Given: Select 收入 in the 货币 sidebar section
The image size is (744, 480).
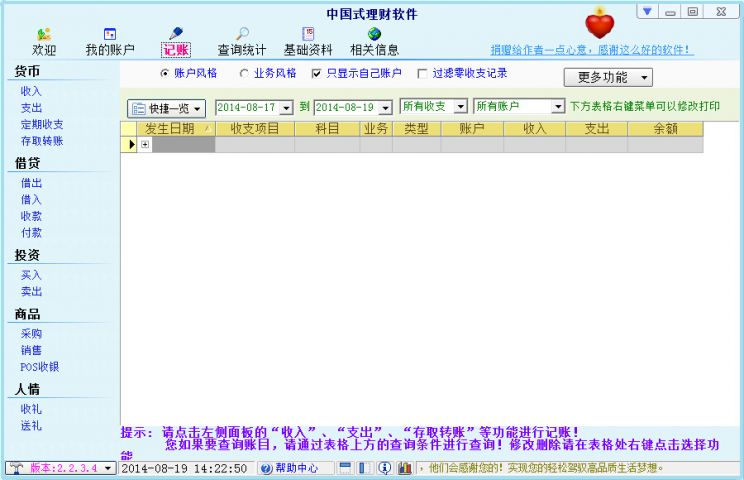Looking at the screenshot, I should coord(31,91).
